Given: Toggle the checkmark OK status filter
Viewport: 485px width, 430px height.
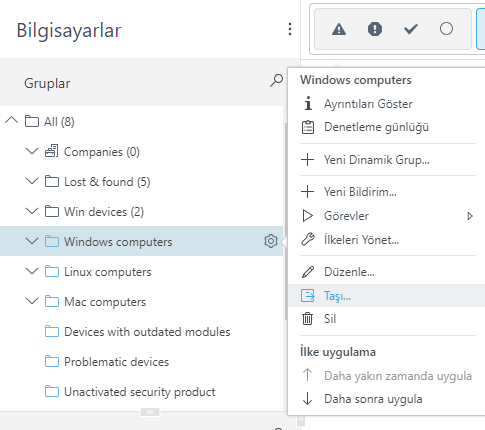Looking at the screenshot, I should click(411, 29).
